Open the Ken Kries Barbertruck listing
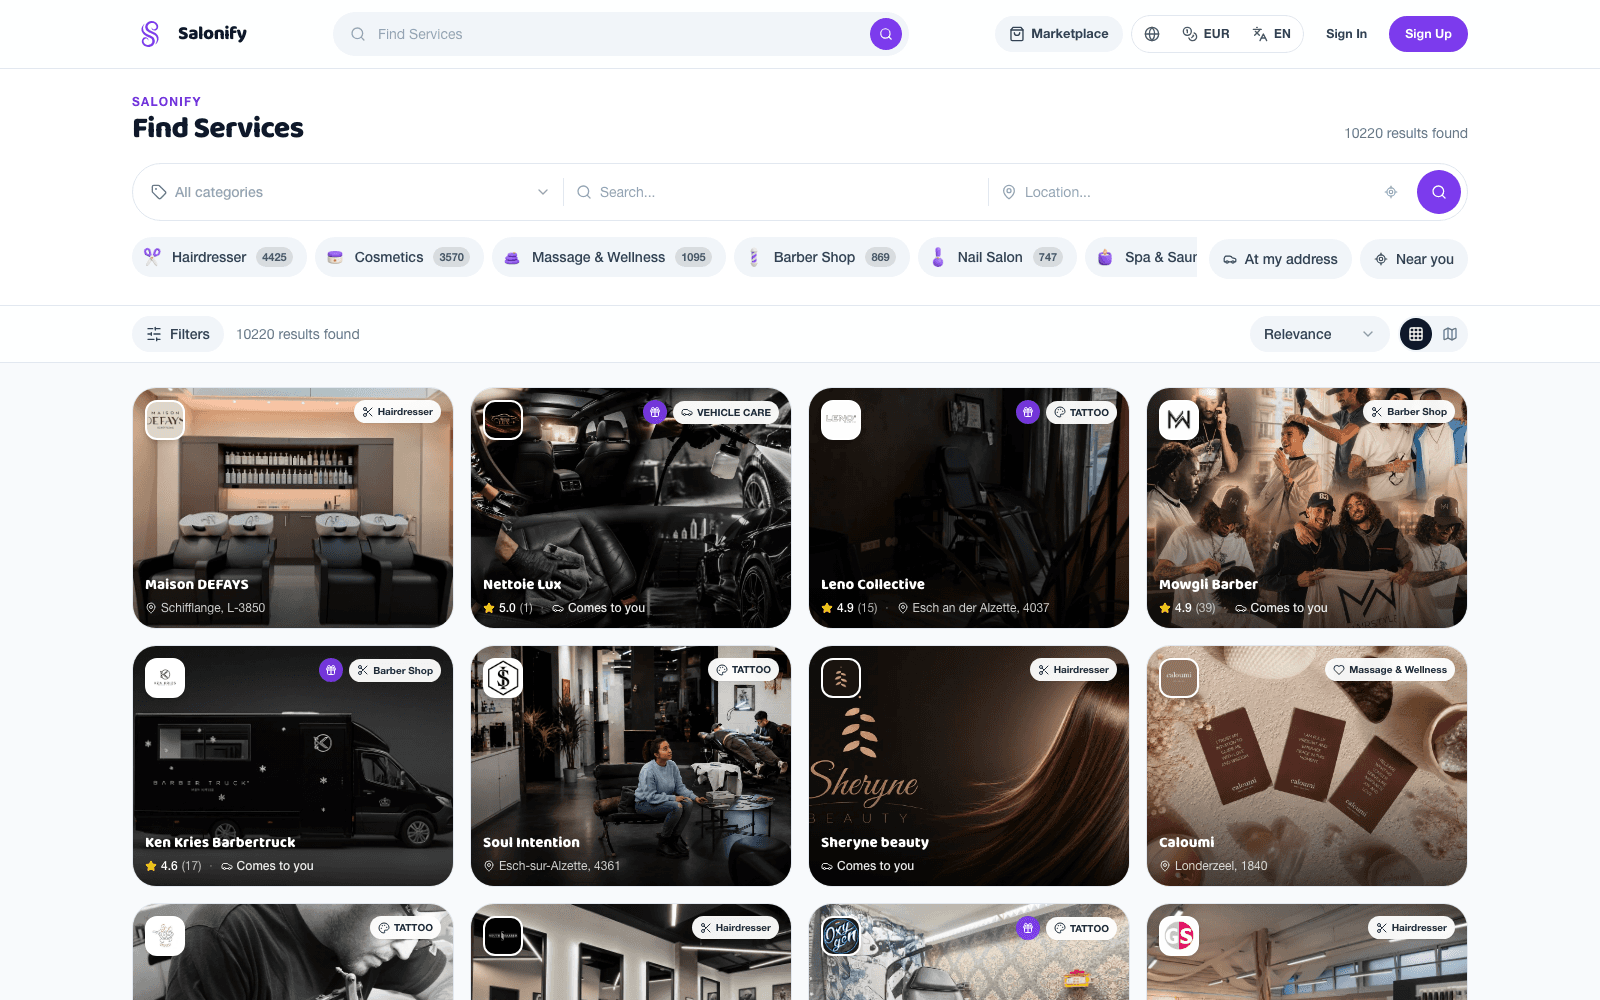This screenshot has height=1000, width=1600. [293, 766]
